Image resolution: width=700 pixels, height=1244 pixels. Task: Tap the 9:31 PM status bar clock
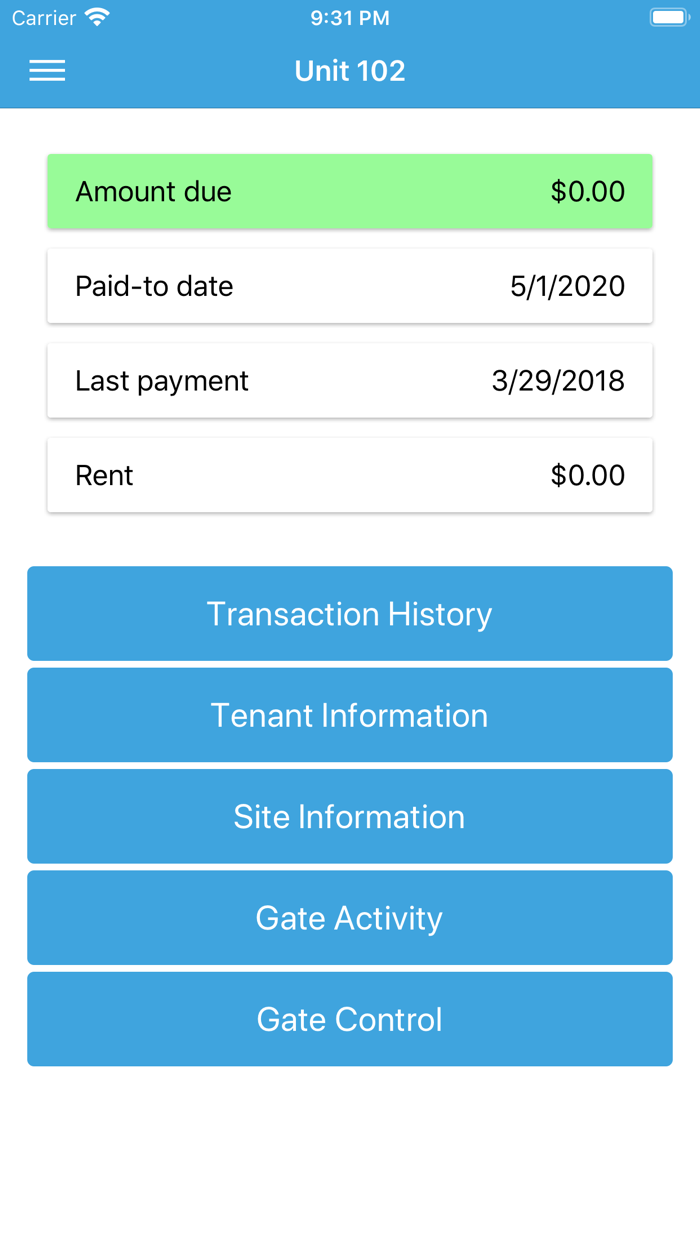(350, 18)
